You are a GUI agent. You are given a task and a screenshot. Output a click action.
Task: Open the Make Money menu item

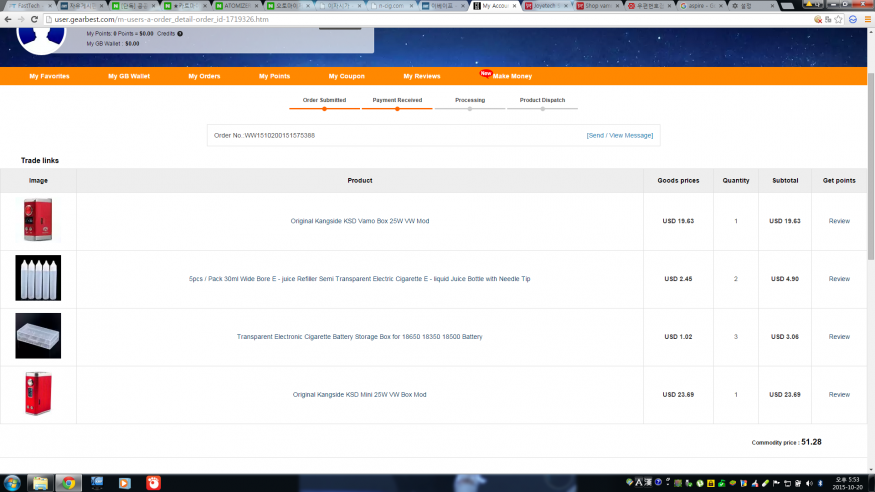coord(512,76)
